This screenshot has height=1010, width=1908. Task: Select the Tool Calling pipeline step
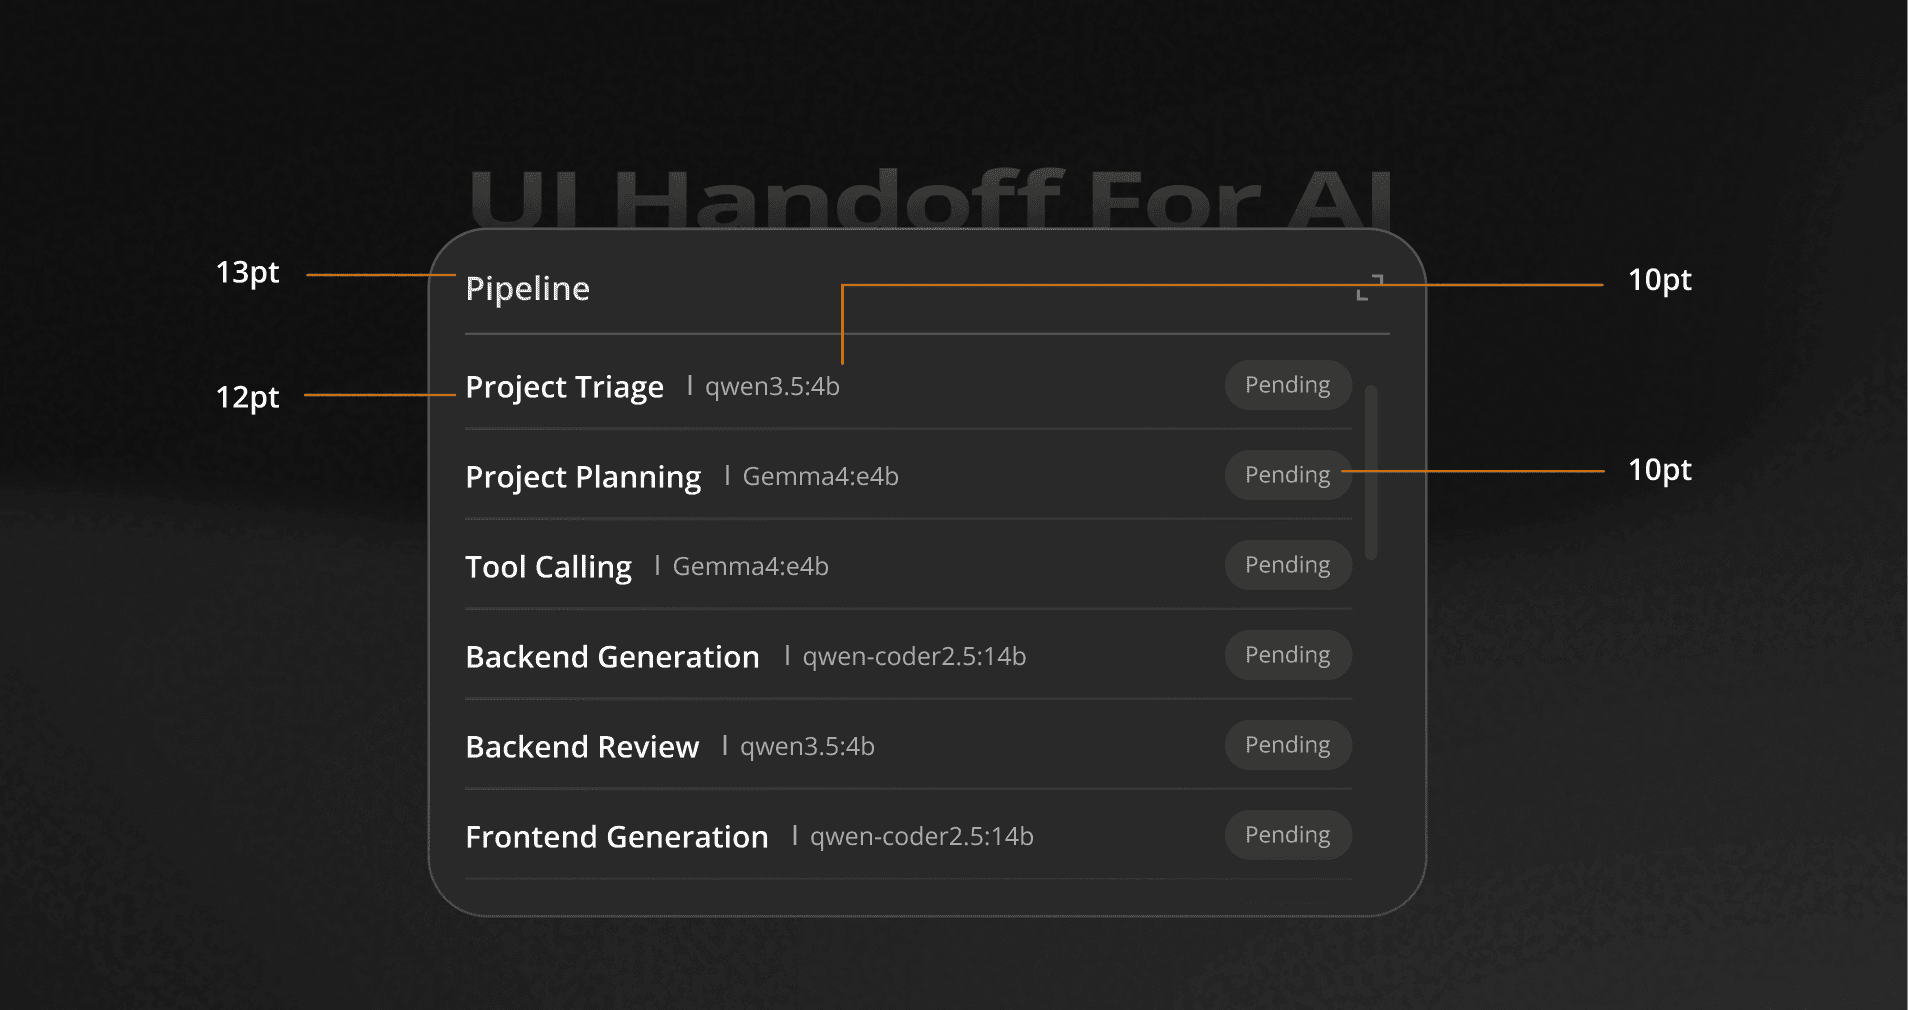pos(548,567)
